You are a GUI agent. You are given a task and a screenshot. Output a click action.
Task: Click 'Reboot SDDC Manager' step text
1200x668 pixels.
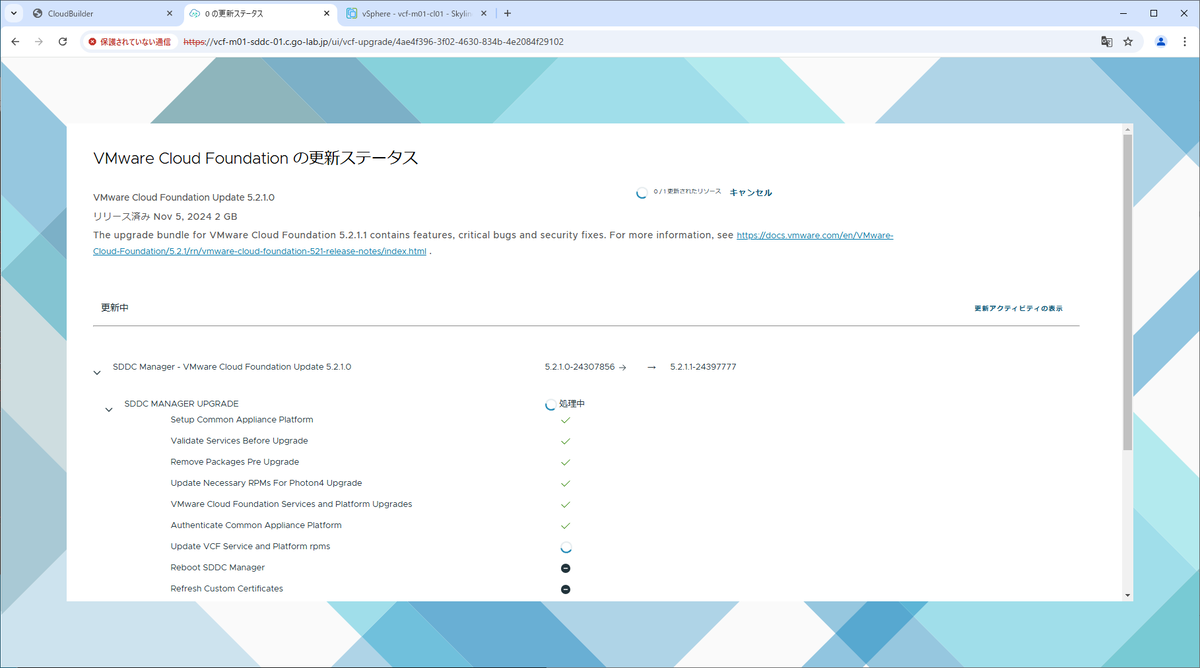coord(218,567)
